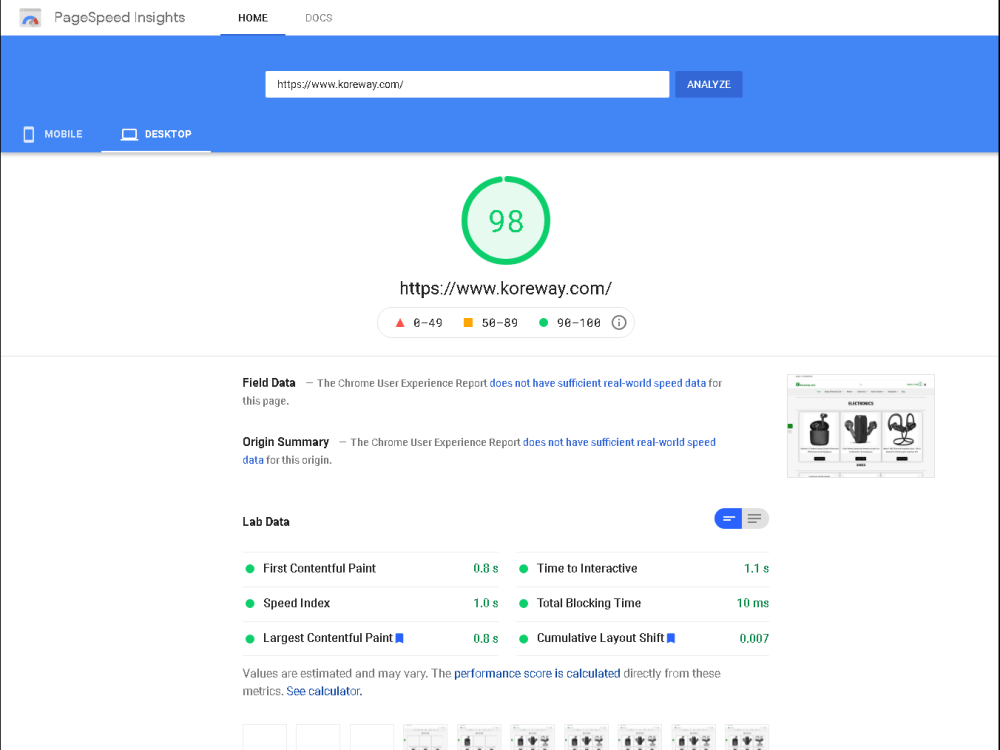Click the '1.0 s' speed index value
This screenshot has width=1000, height=750.
[x=485, y=603]
